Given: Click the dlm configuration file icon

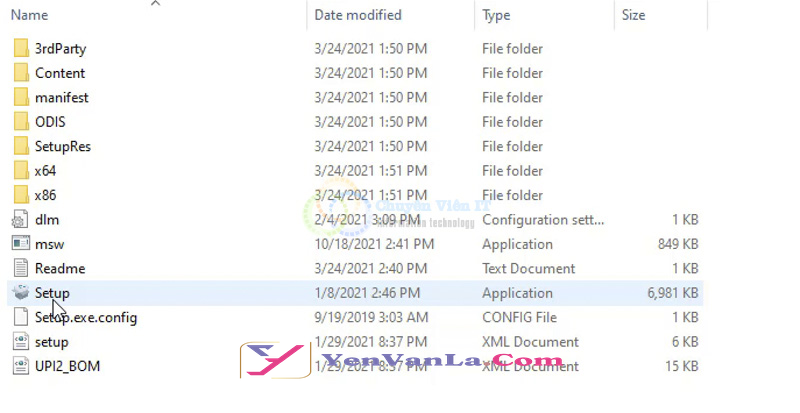Looking at the screenshot, I should (x=21, y=220).
